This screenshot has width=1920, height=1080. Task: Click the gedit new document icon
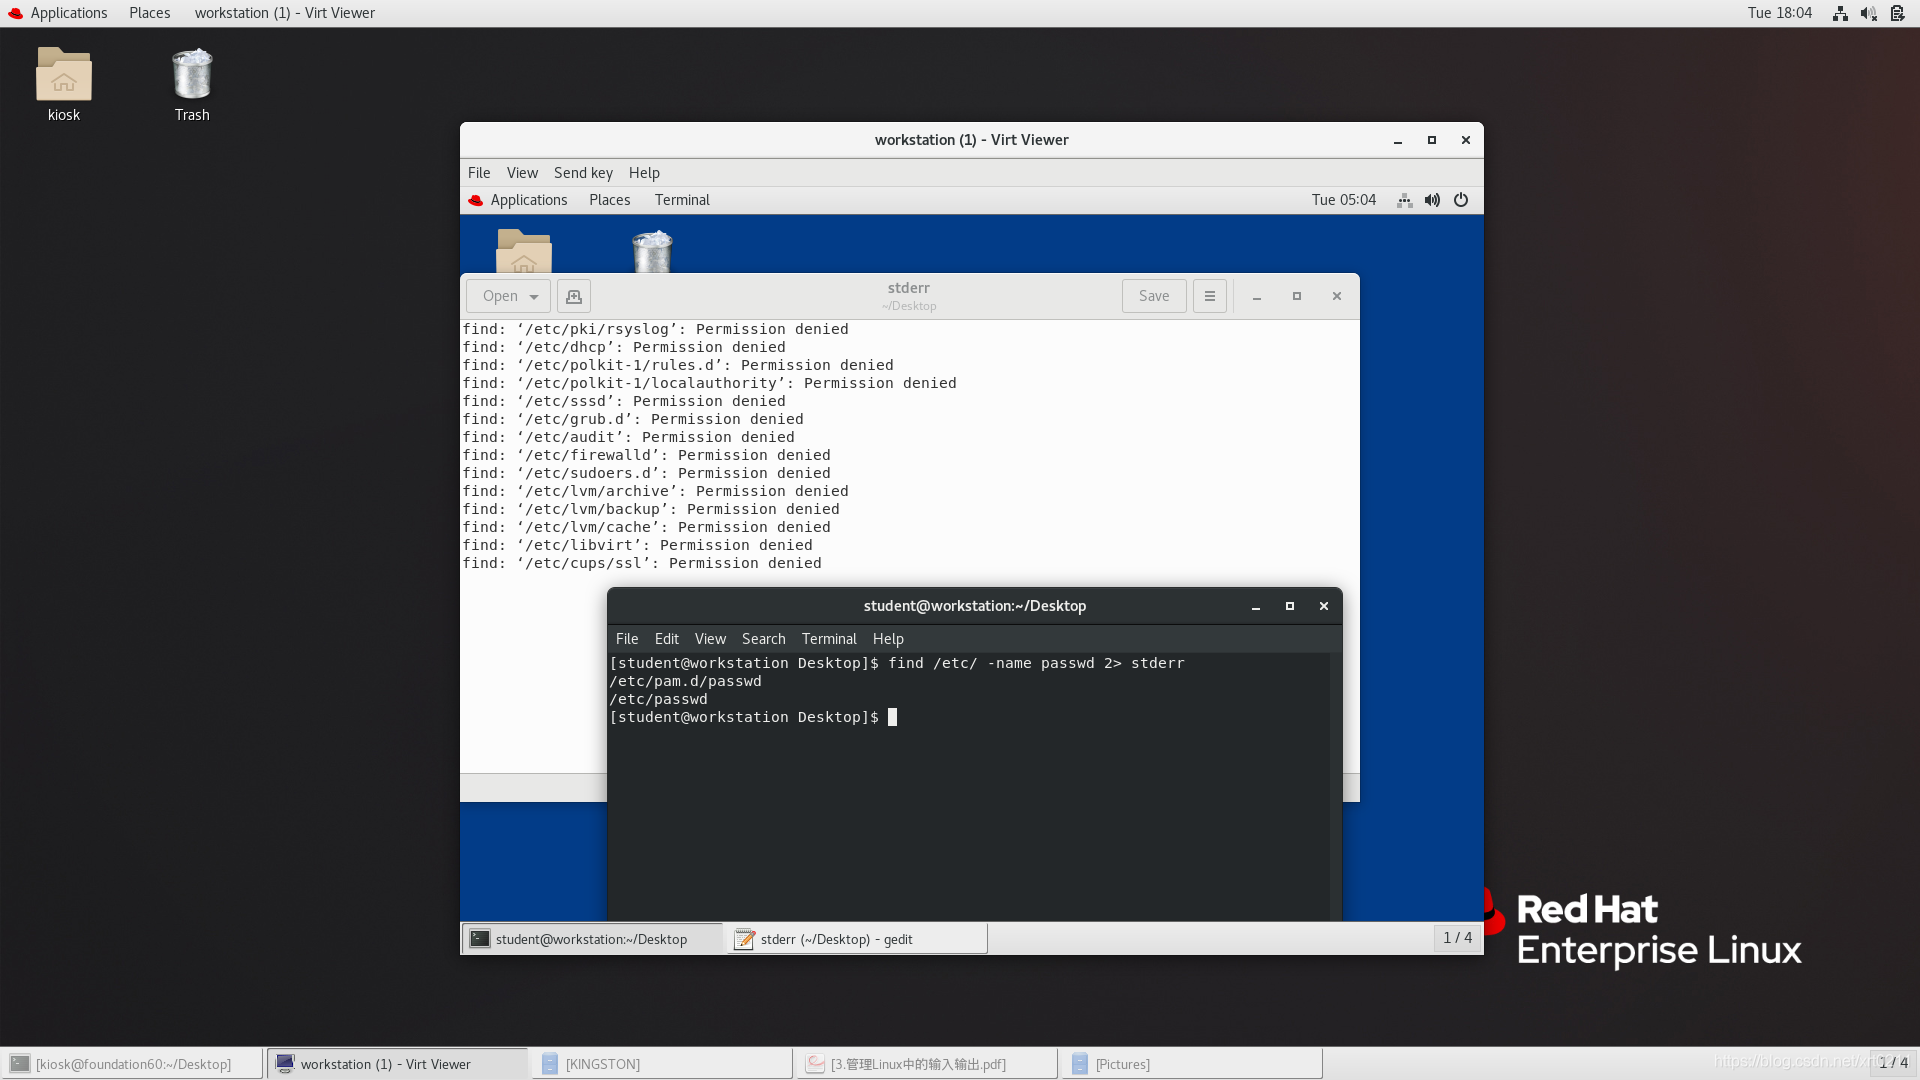pos(573,296)
